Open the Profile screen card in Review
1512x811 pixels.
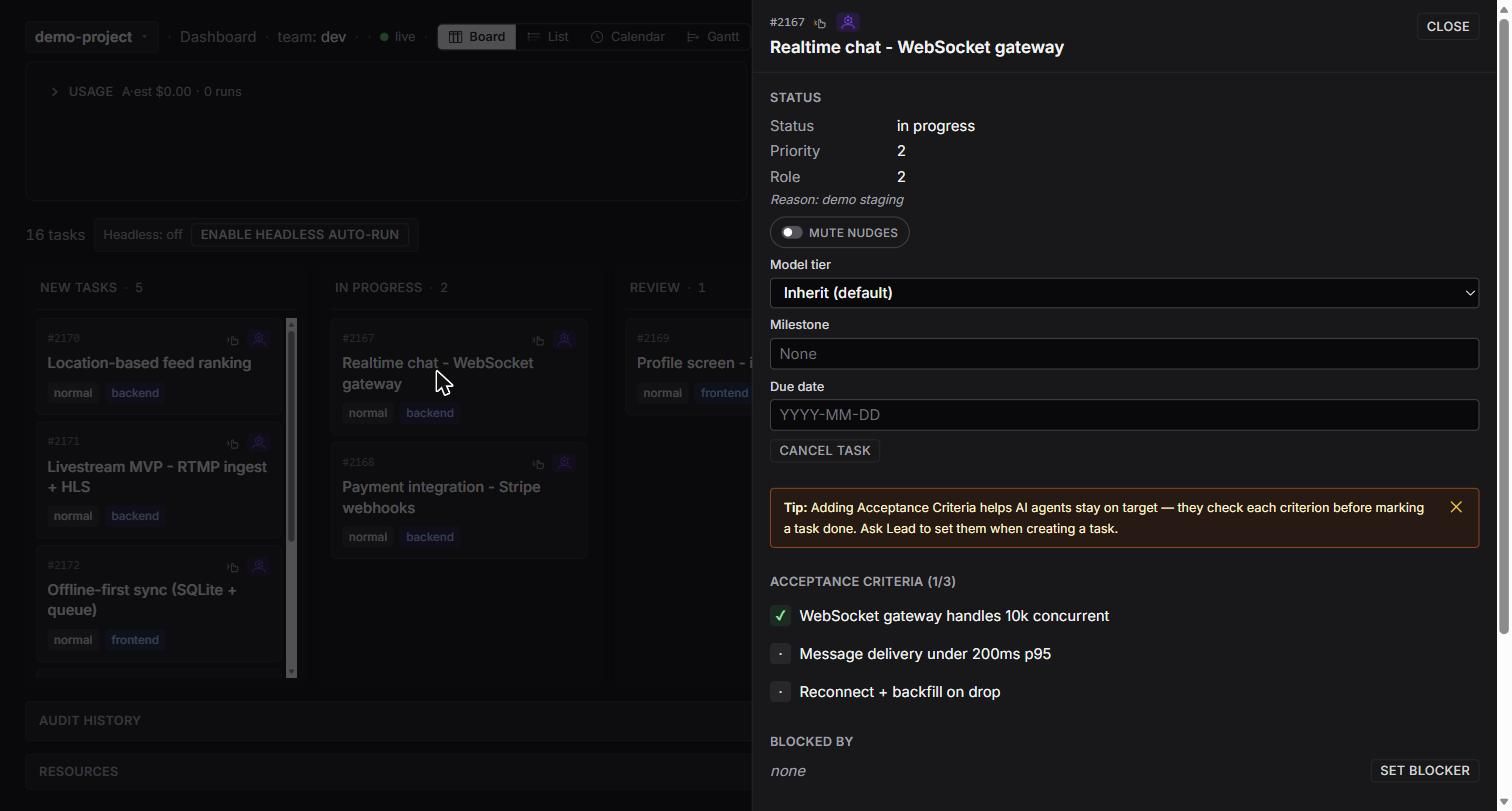690,366
